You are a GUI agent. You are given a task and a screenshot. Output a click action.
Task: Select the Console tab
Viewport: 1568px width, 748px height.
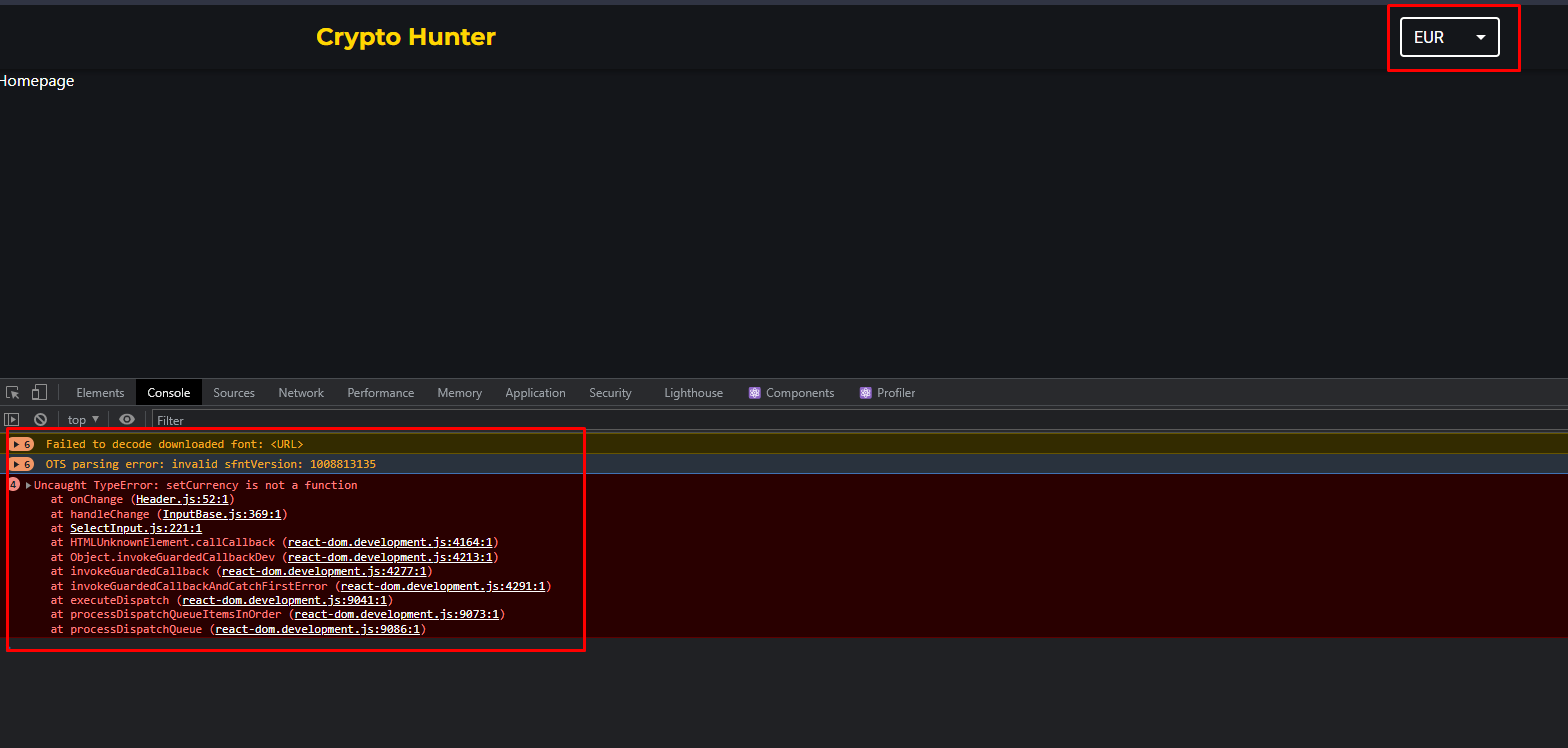(x=169, y=393)
